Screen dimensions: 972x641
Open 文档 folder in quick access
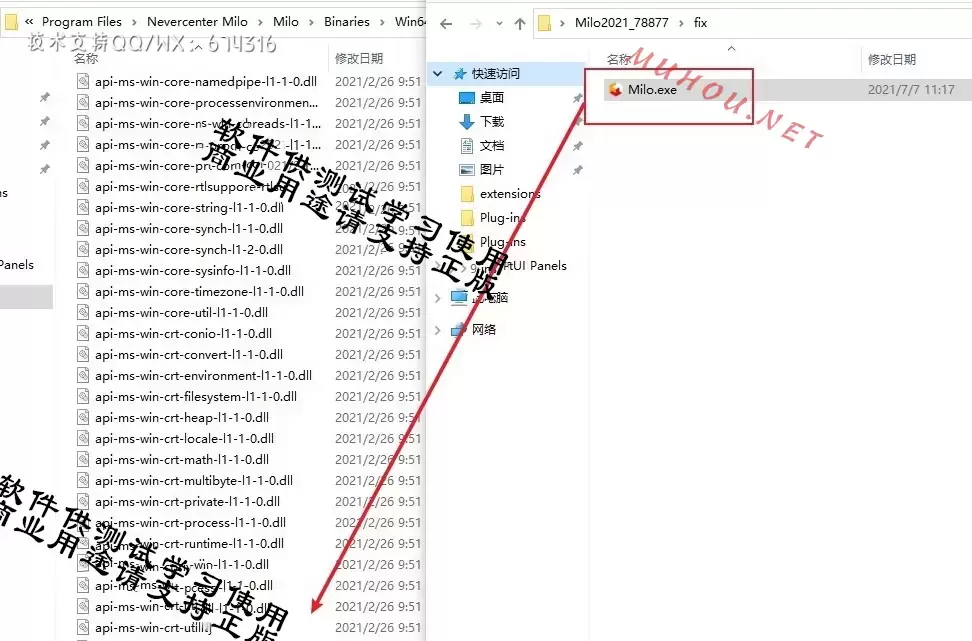(x=492, y=146)
